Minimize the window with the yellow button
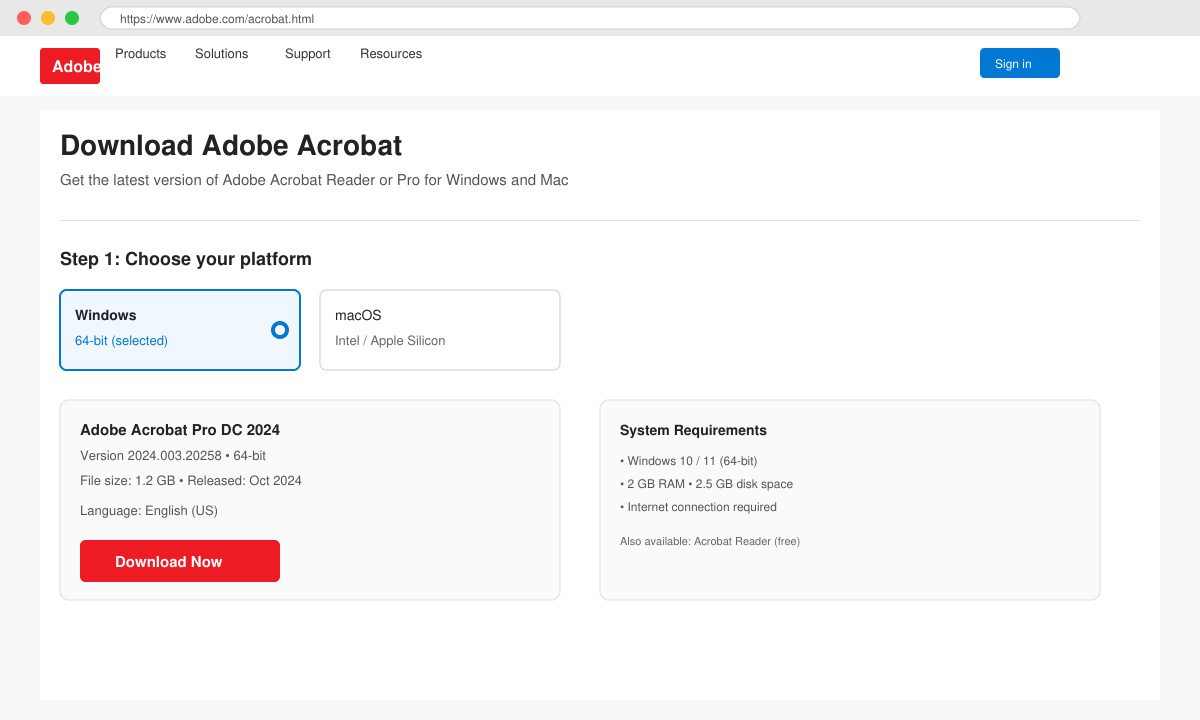 coord(48,18)
